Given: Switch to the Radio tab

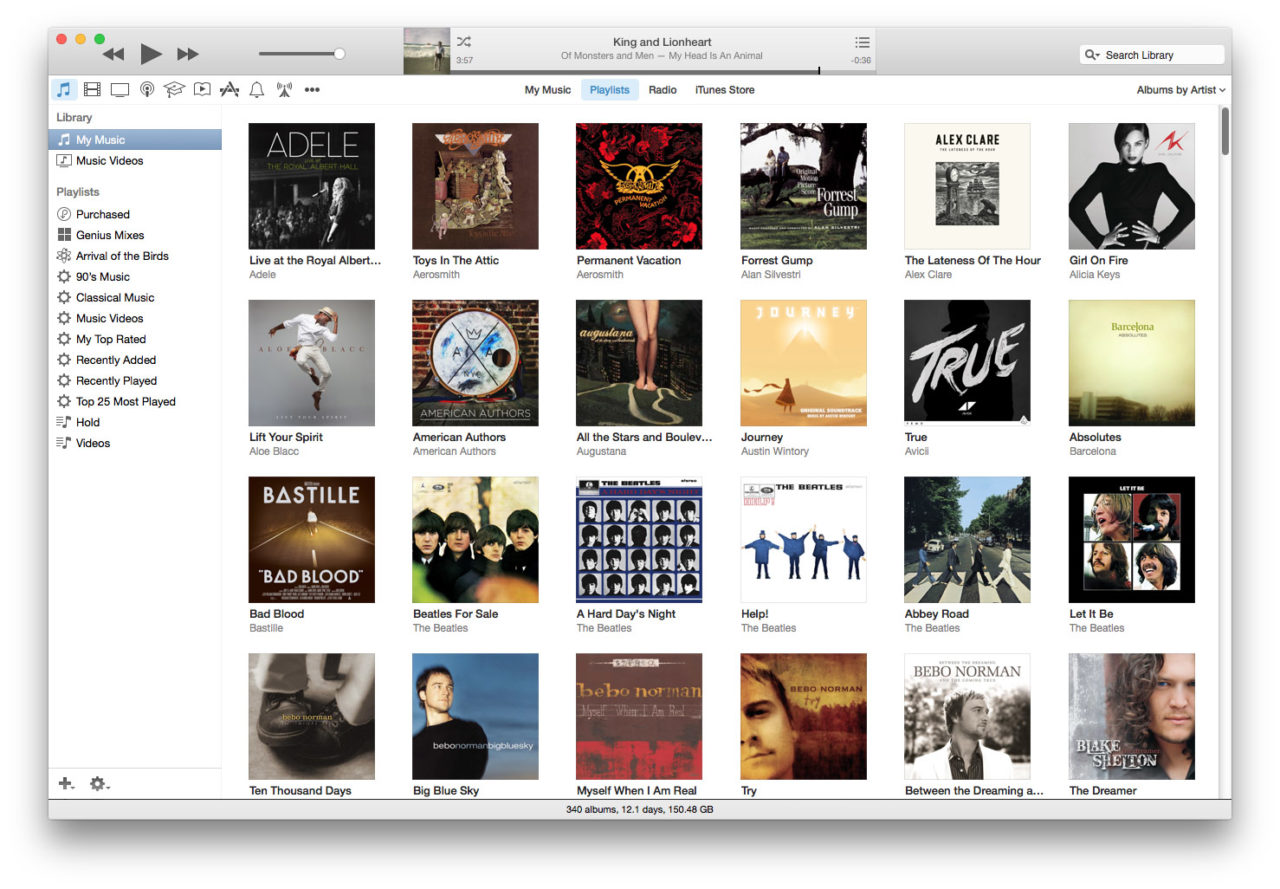Looking at the screenshot, I should [662, 89].
